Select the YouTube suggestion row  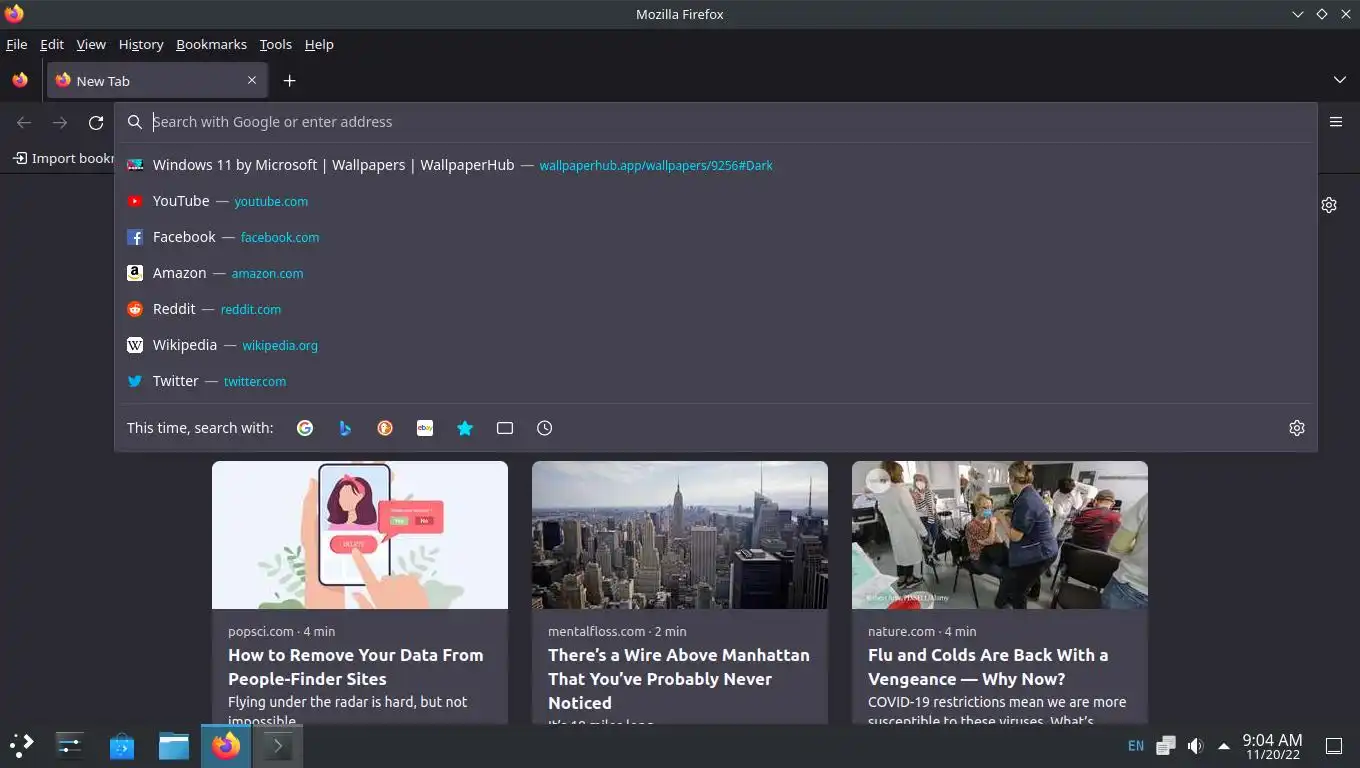tap(715, 201)
